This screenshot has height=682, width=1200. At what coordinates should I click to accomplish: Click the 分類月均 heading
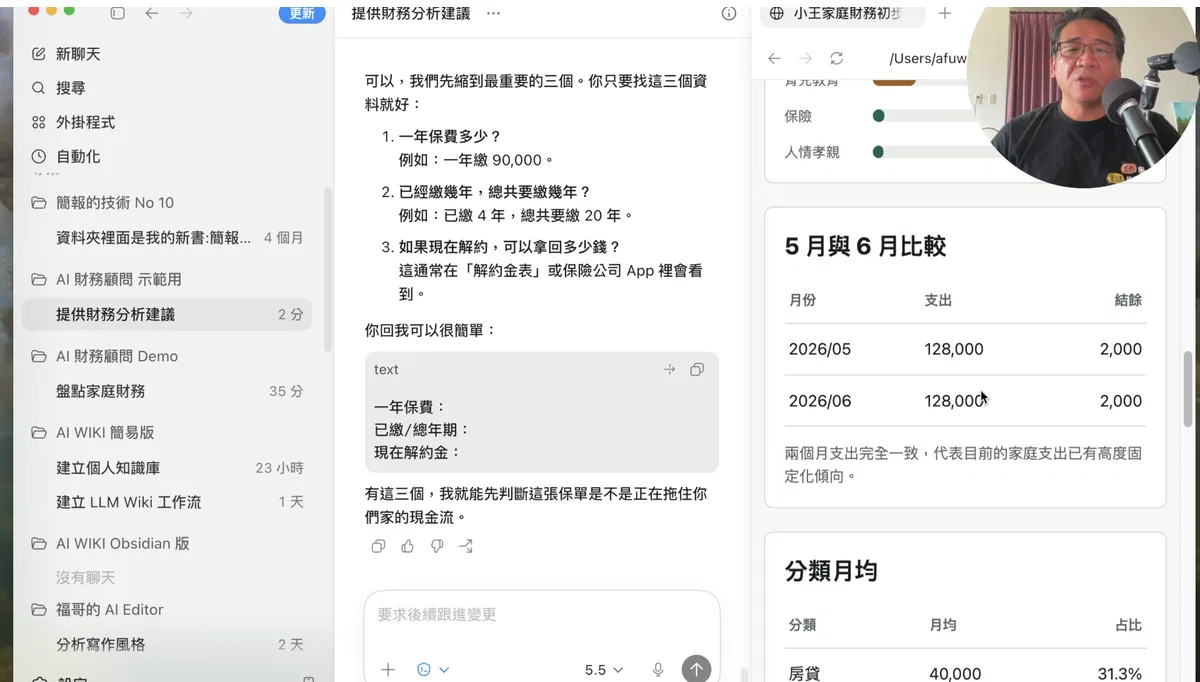[x=831, y=571]
